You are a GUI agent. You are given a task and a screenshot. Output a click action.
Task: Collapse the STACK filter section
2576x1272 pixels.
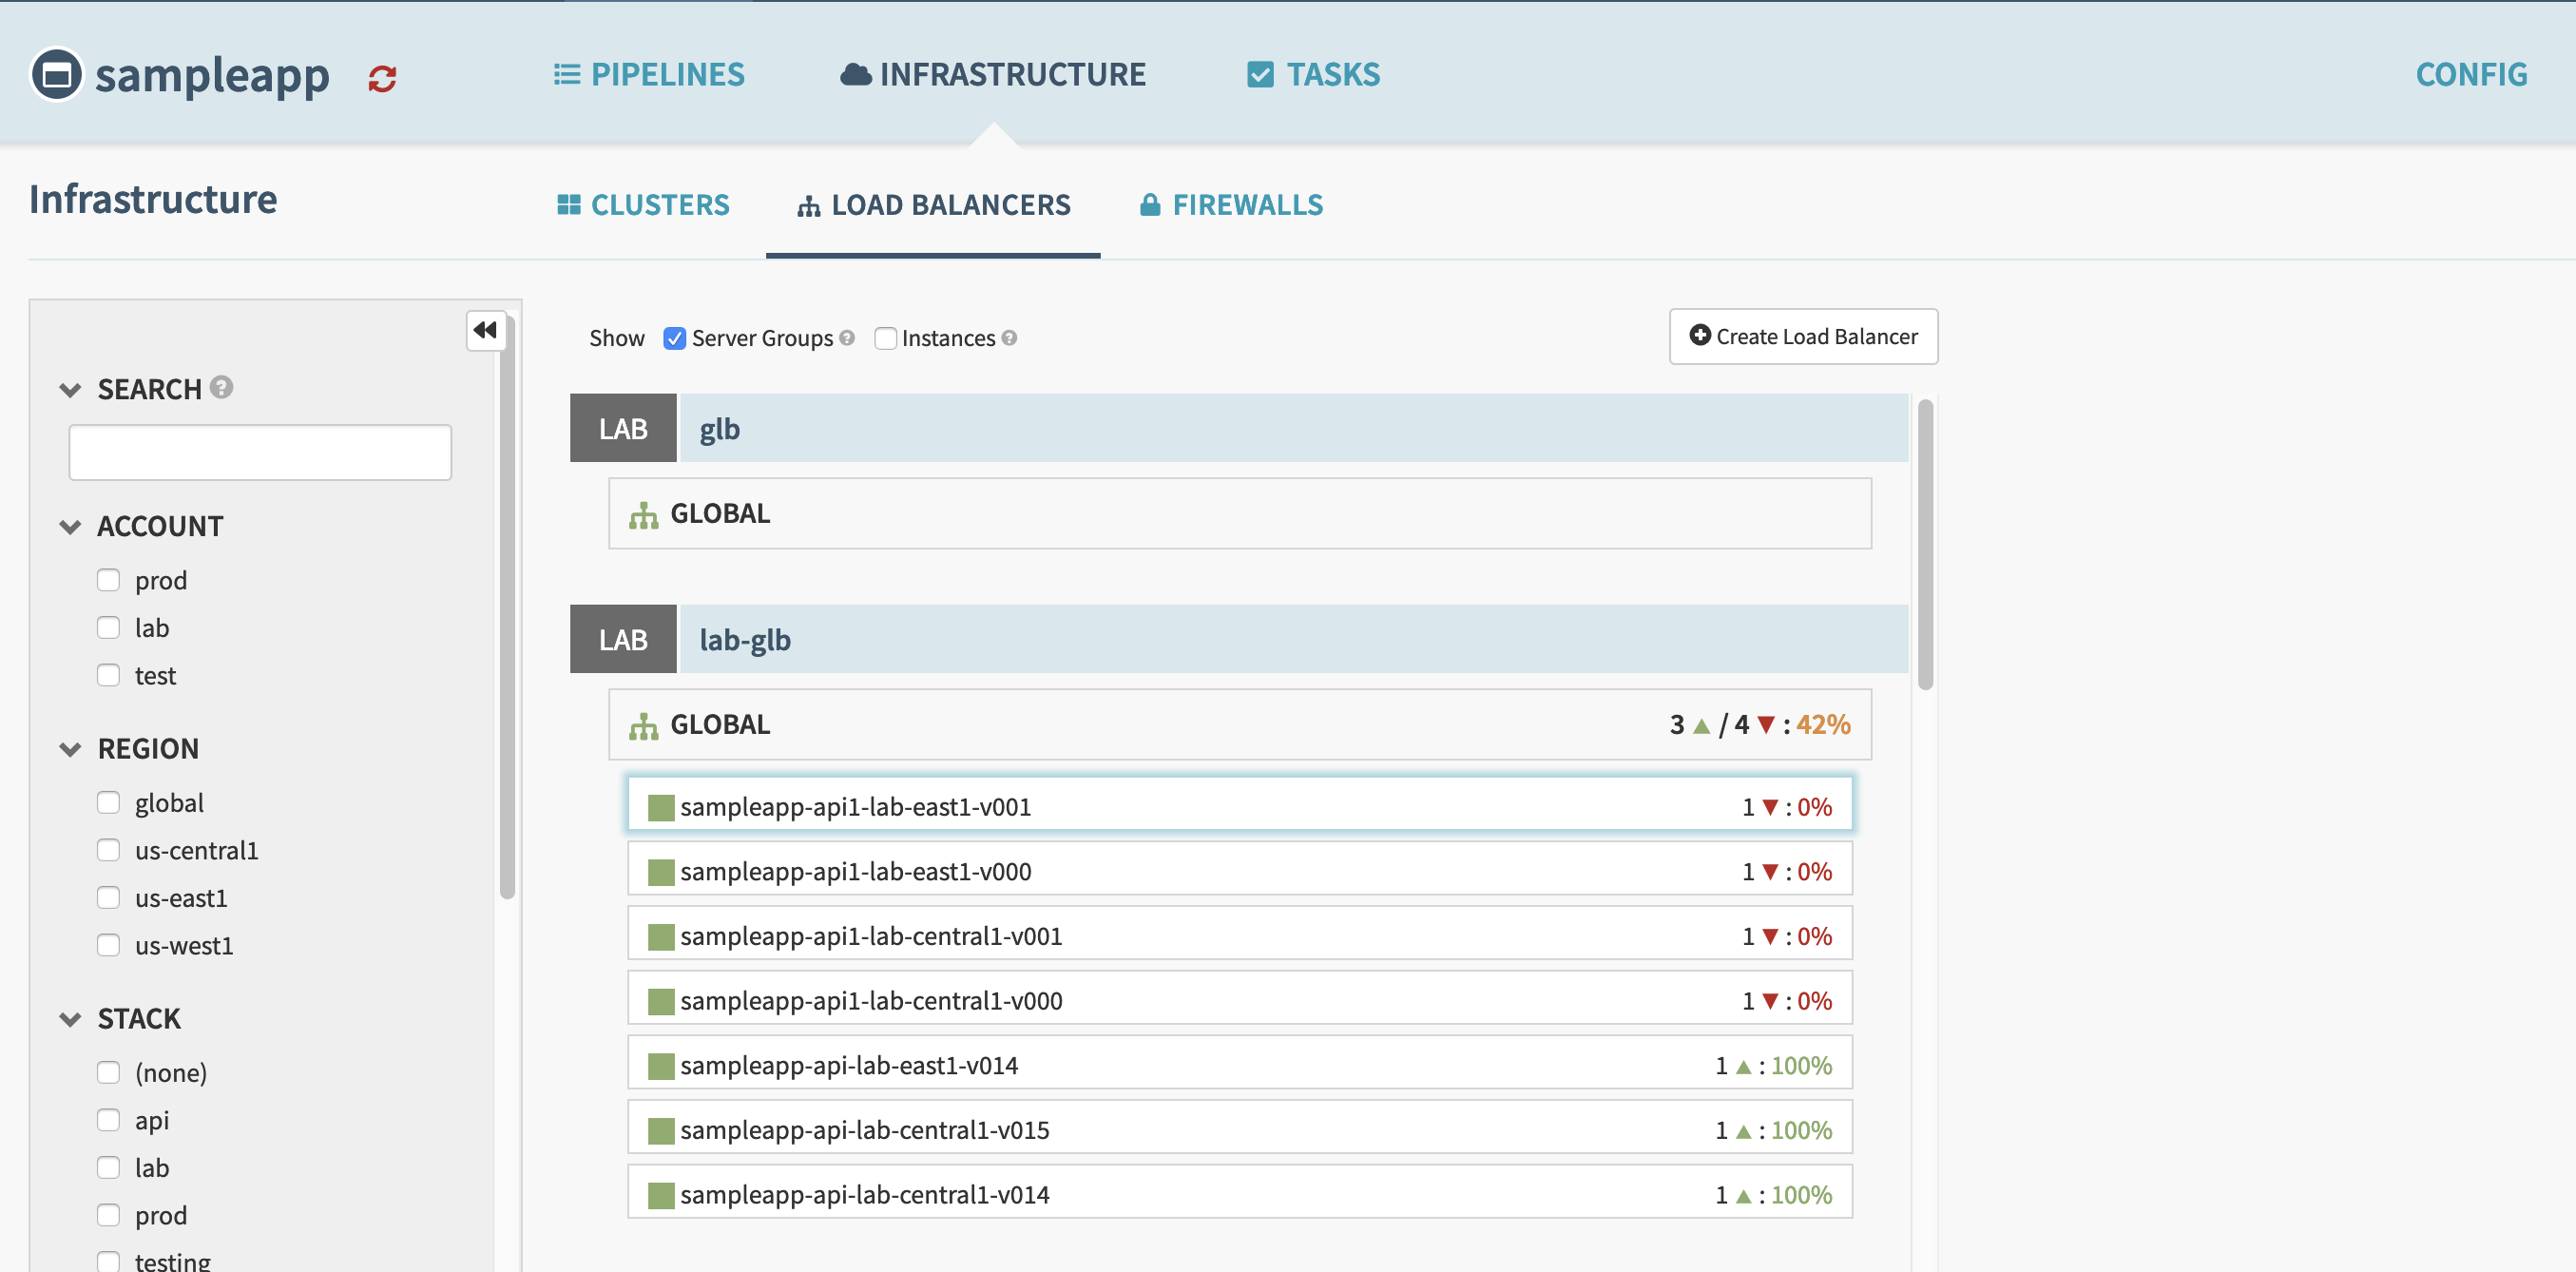click(70, 1018)
